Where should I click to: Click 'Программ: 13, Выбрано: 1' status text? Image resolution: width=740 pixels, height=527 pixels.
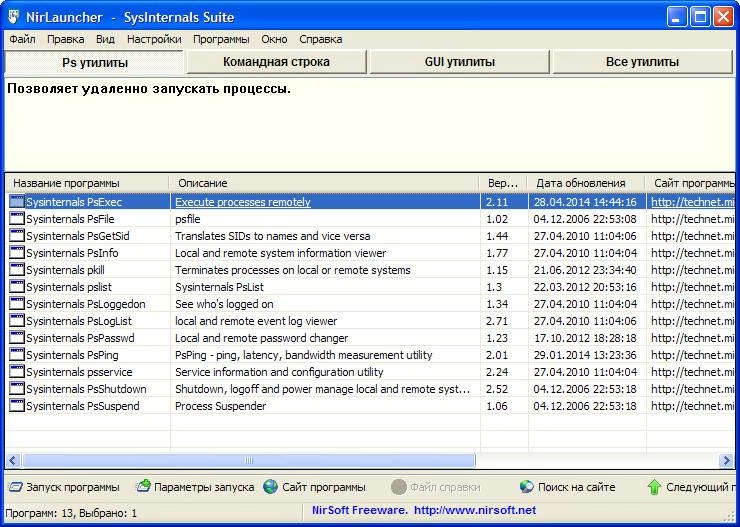pyautogui.click(x=71, y=513)
